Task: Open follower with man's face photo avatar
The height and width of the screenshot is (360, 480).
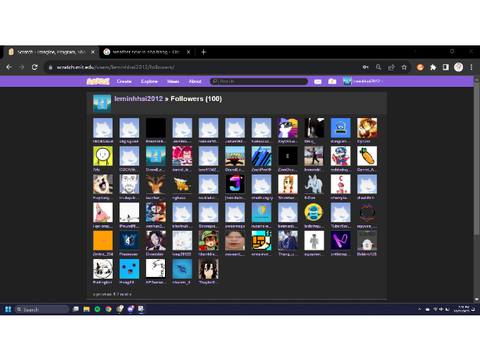Action: (235, 241)
